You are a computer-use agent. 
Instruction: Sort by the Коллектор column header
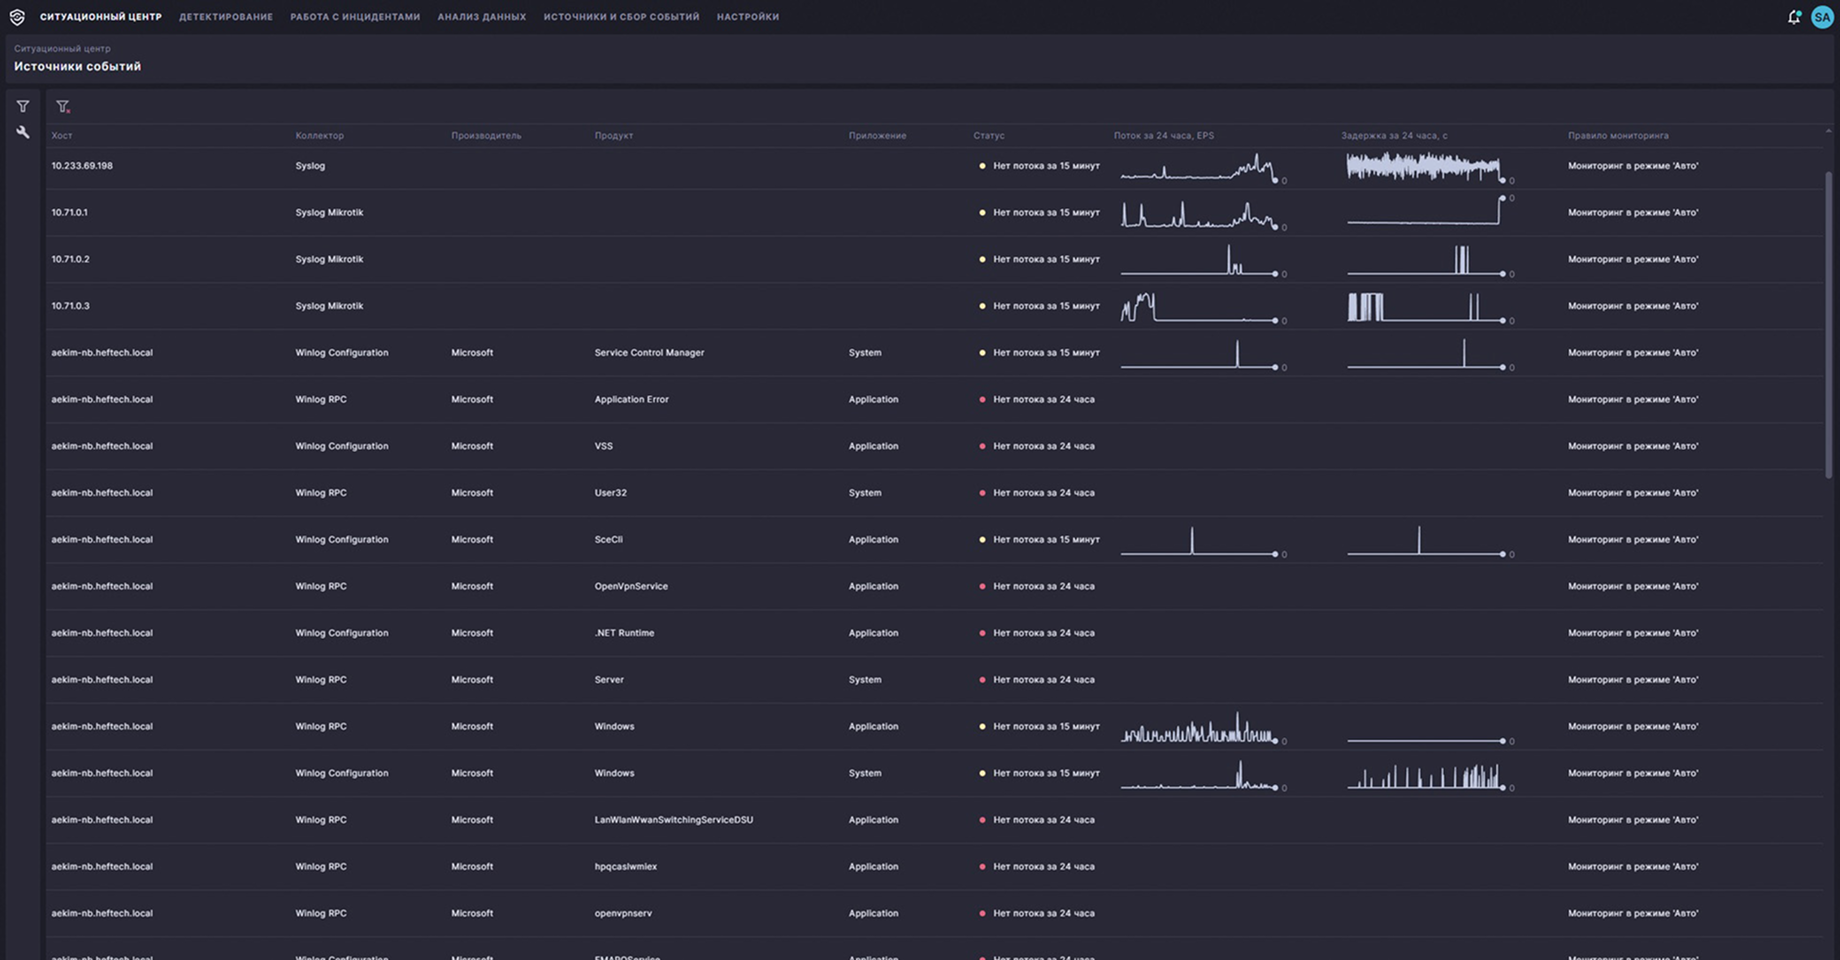pos(319,135)
